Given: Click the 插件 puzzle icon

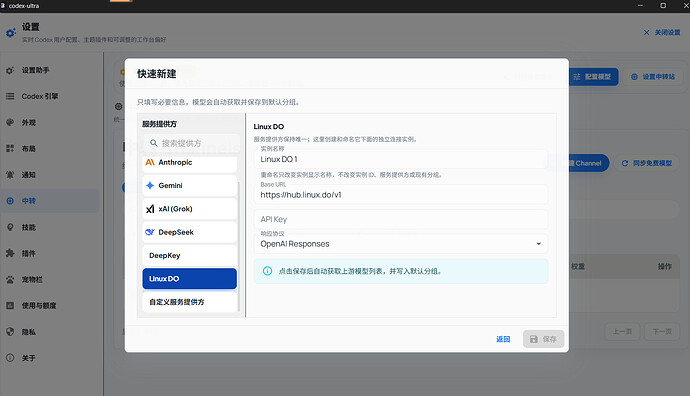Looking at the screenshot, I should 10,253.
